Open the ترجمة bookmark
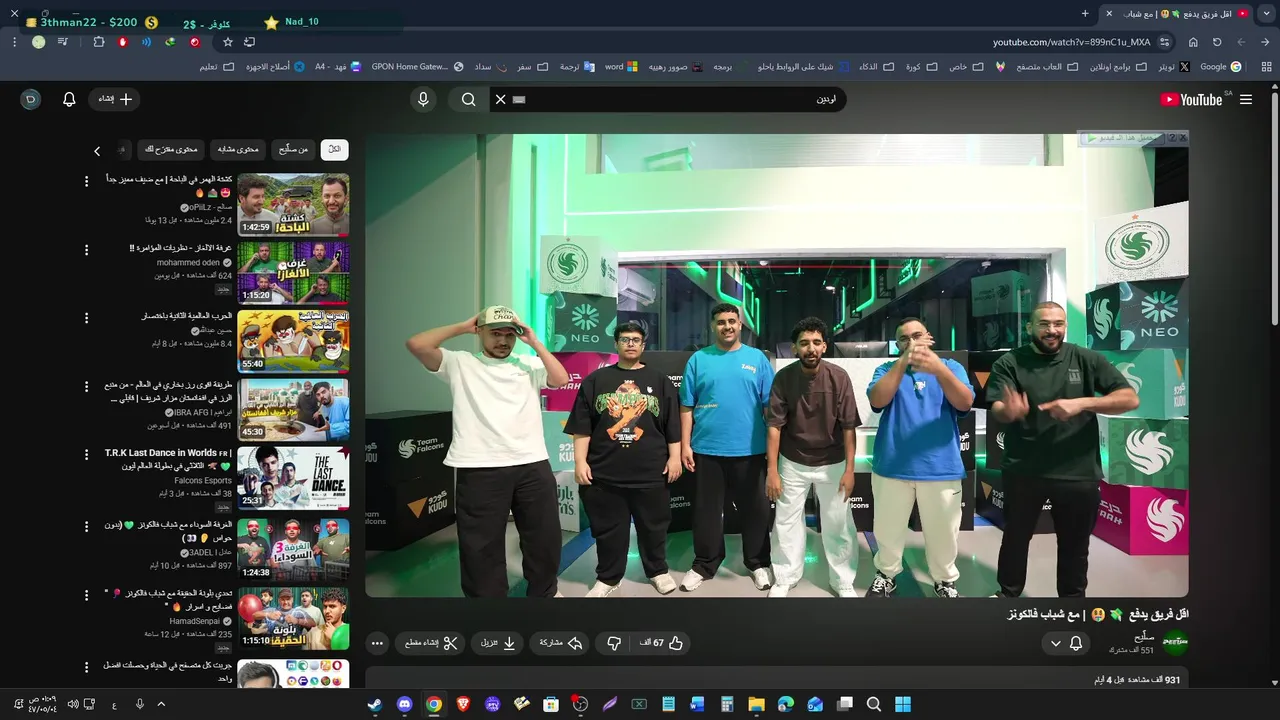1280x720 pixels. coord(576,67)
